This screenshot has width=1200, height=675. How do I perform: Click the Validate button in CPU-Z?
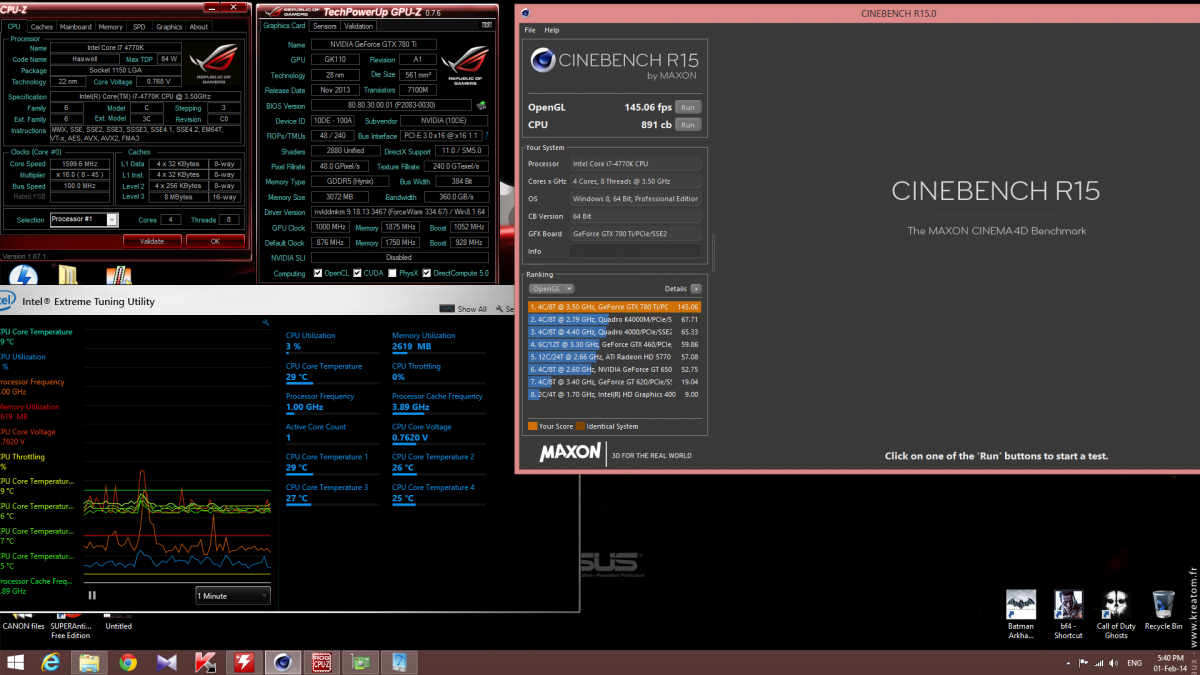click(x=152, y=241)
